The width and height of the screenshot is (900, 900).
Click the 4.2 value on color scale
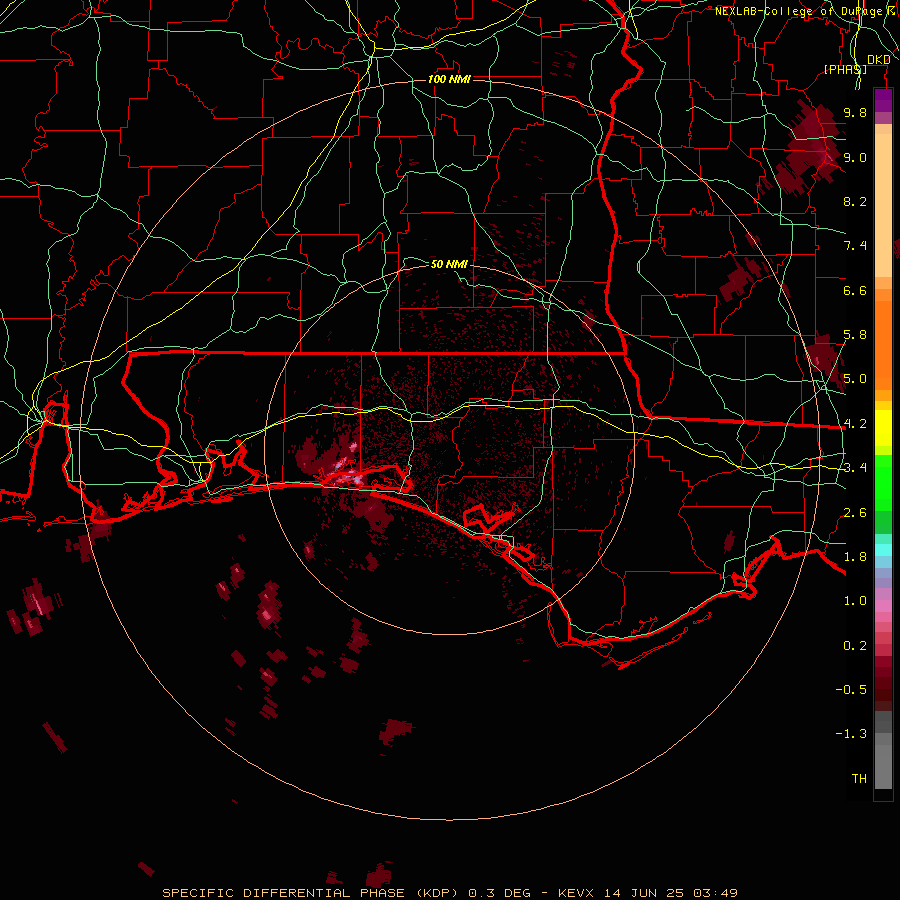(x=855, y=424)
